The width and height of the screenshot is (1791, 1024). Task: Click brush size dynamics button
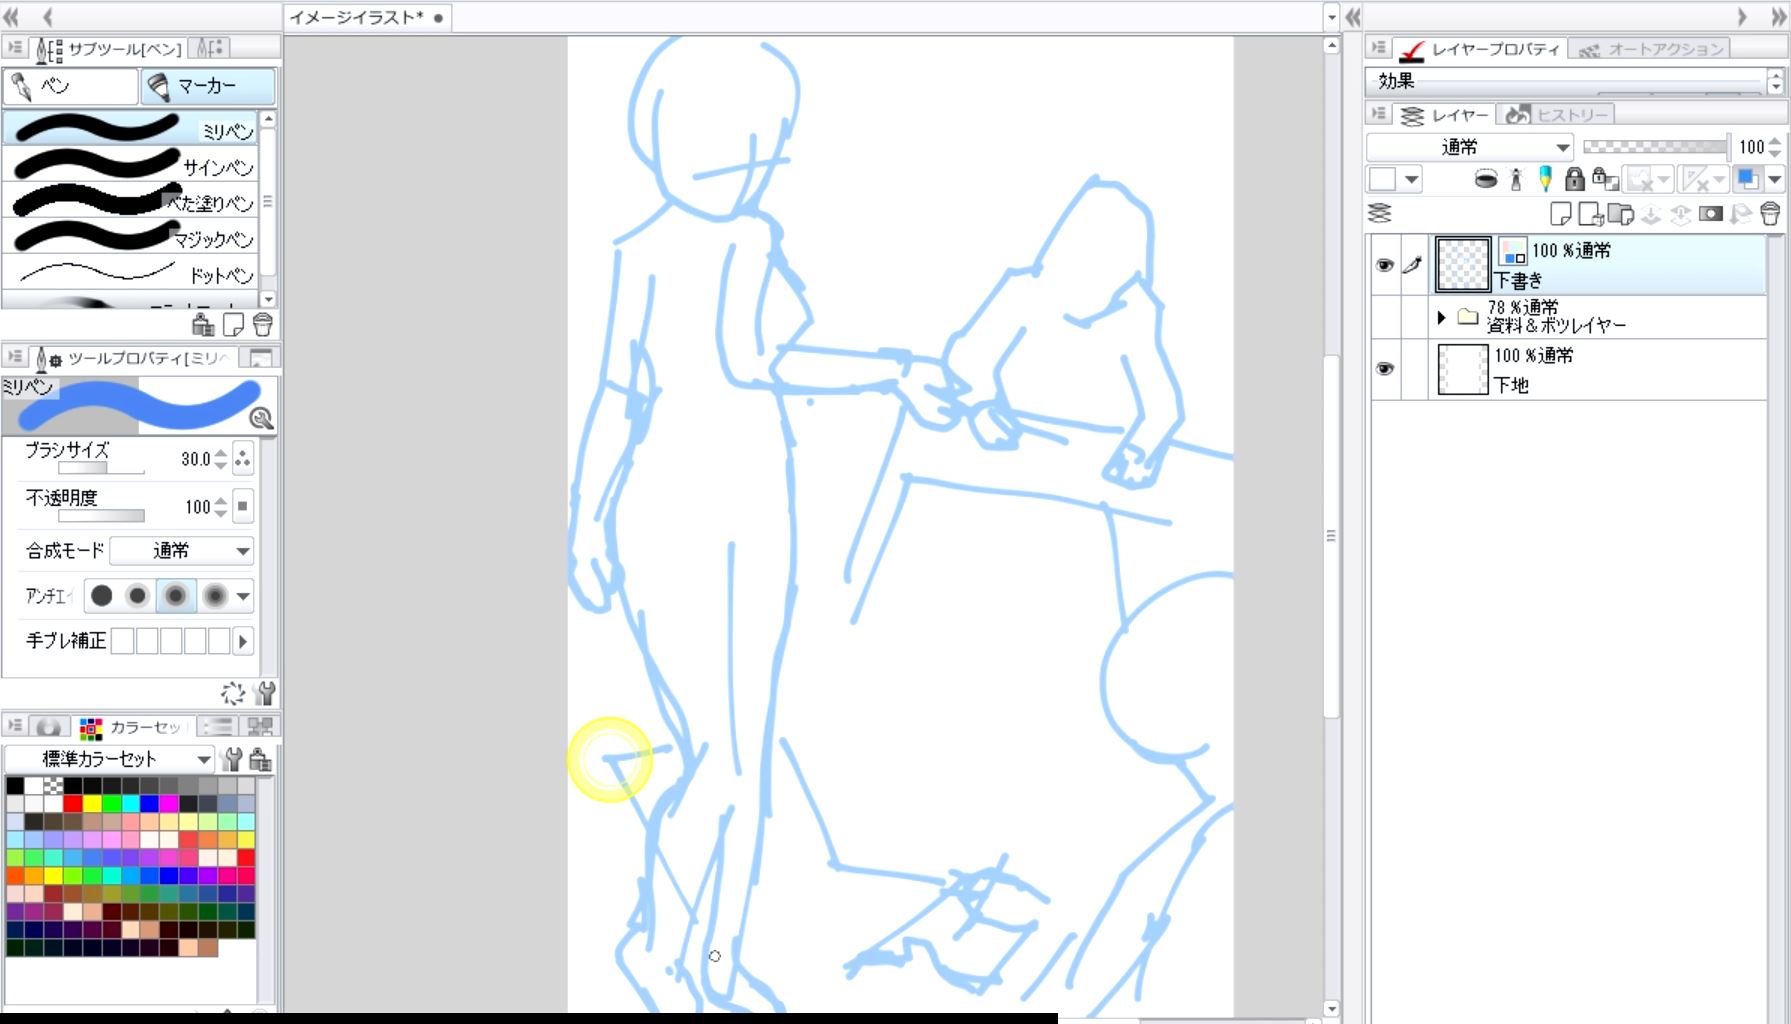pyautogui.click(x=243, y=459)
